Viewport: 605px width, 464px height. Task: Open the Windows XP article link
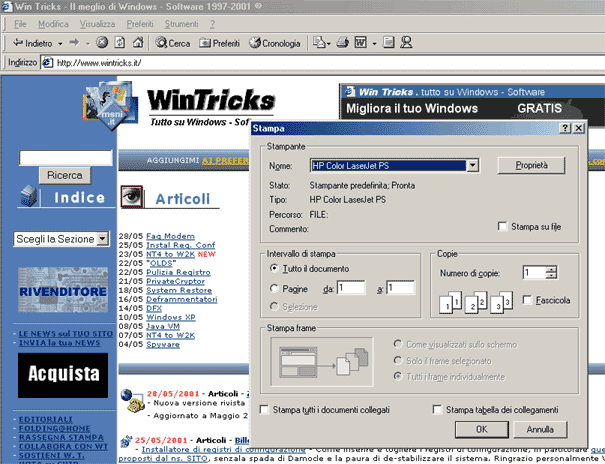click(x=171, y=317)
